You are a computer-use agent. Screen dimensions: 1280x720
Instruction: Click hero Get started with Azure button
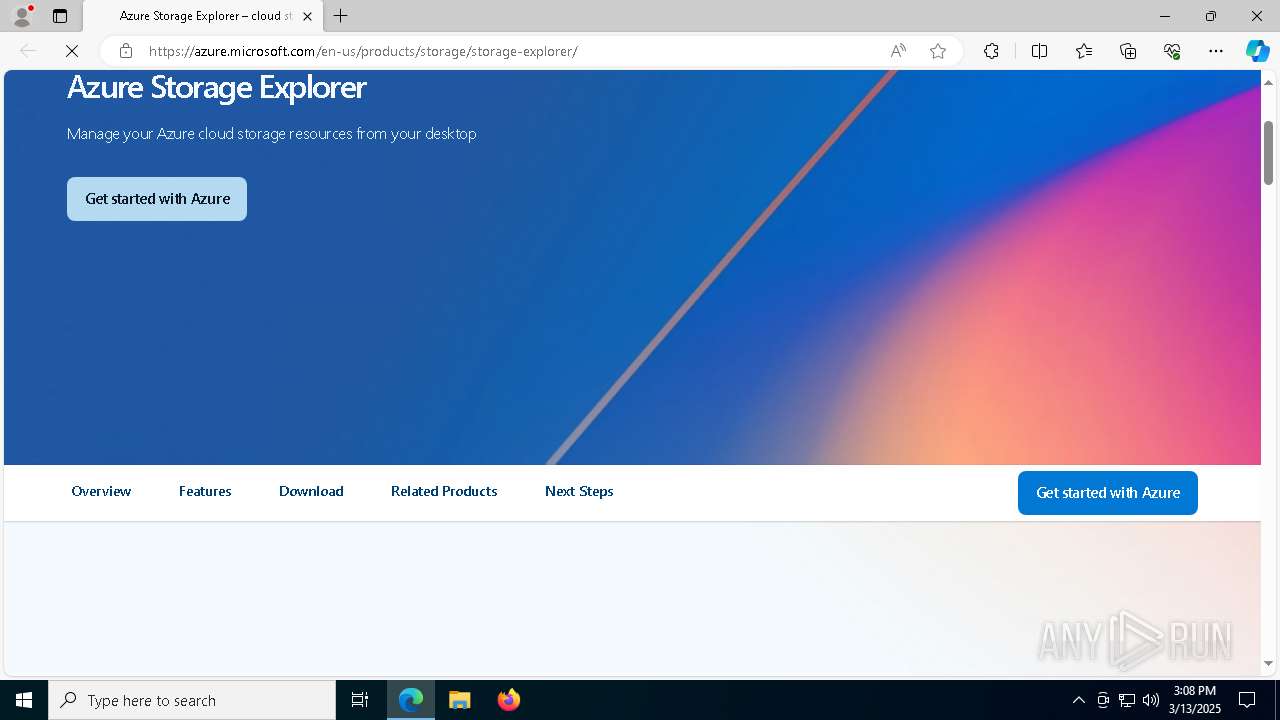[157, 199]
